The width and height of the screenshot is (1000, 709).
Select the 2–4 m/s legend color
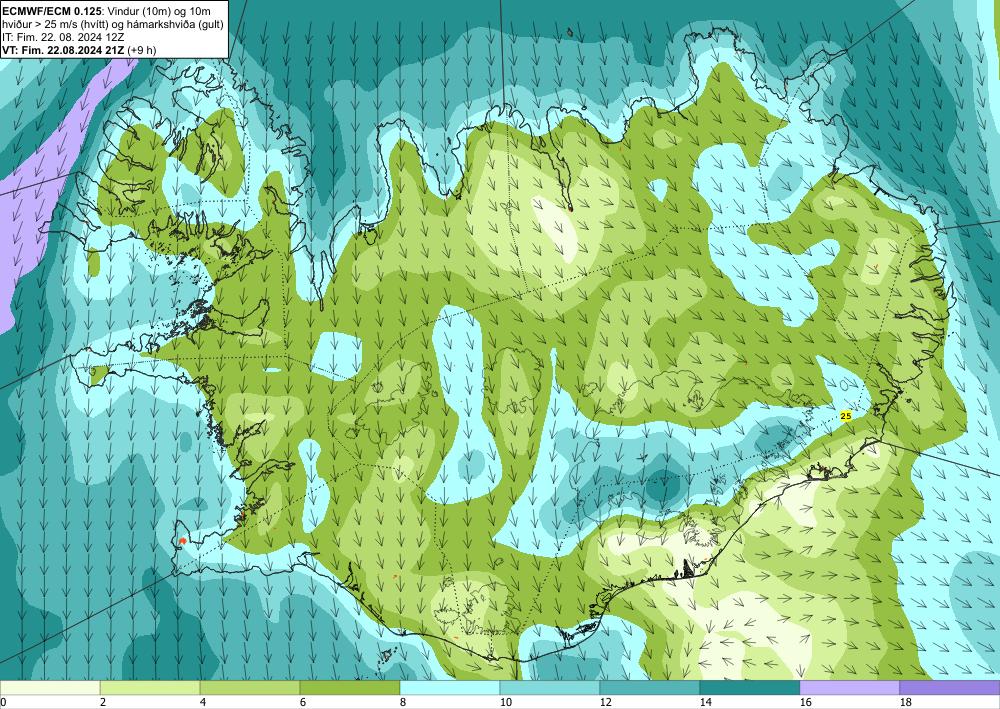[150, 687]
